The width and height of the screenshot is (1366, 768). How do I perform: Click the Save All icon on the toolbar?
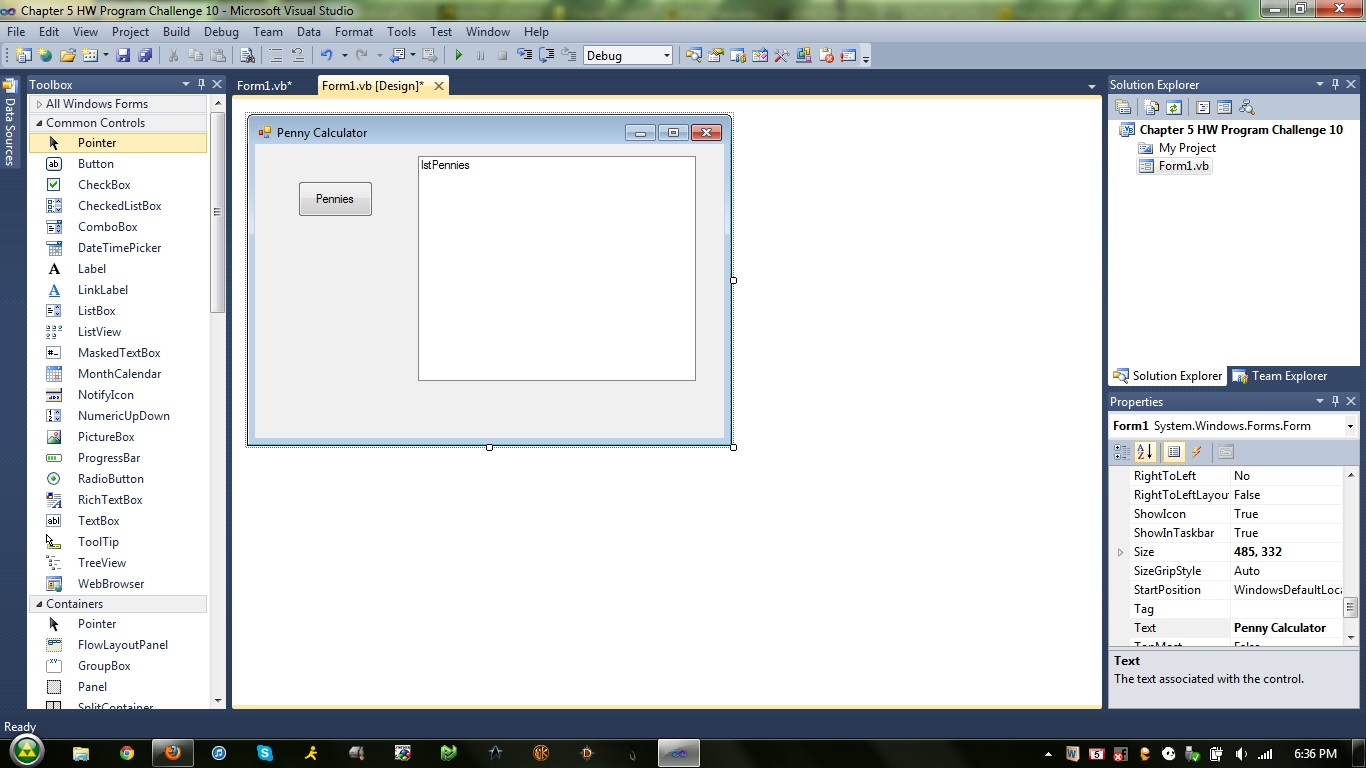tap(144, 55)
